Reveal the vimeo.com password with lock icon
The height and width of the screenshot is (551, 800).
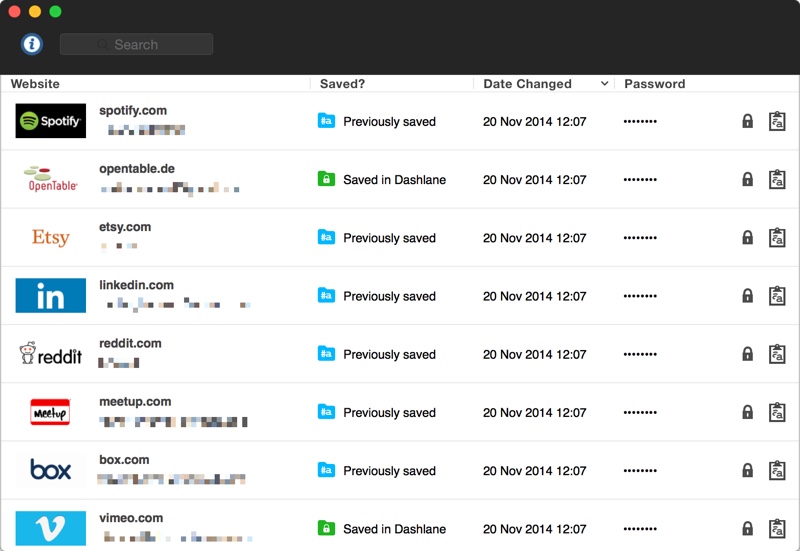[x=747, y=529]
